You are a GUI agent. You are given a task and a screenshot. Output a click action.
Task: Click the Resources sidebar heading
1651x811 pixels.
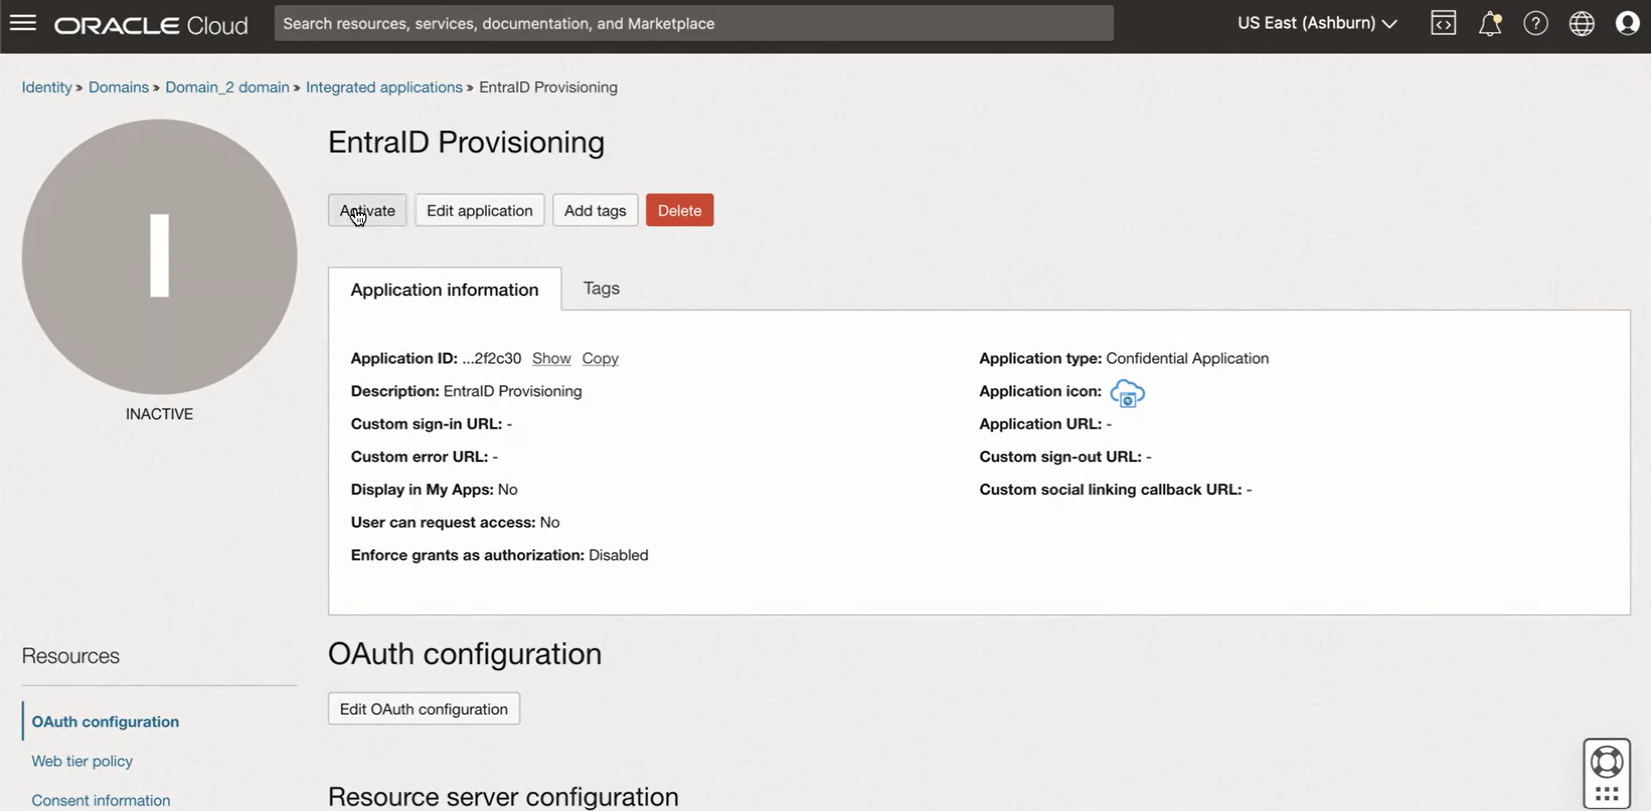[x=71, y=656]
